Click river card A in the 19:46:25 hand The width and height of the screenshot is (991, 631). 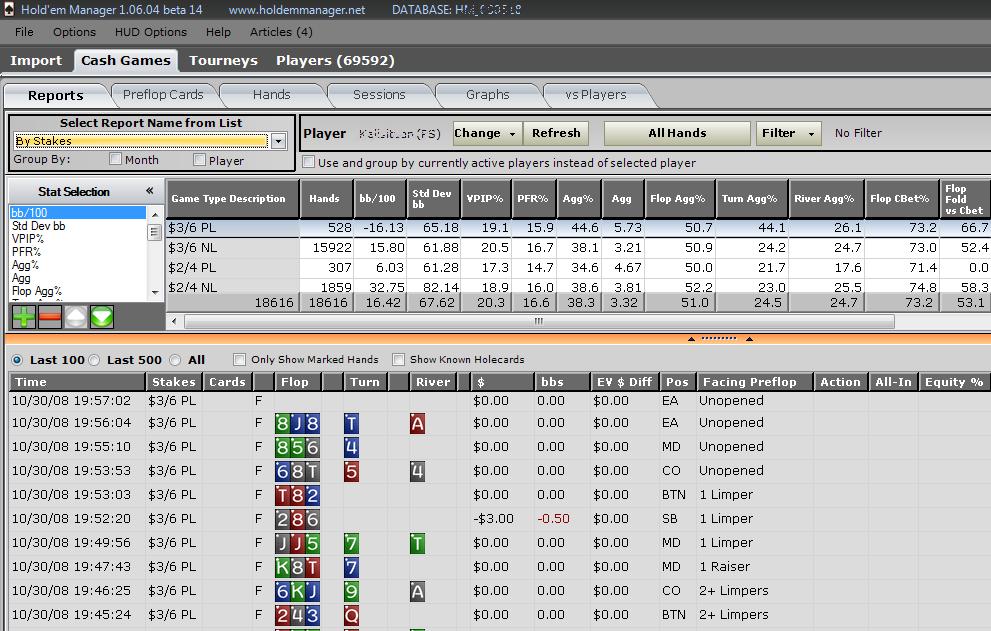417,592
